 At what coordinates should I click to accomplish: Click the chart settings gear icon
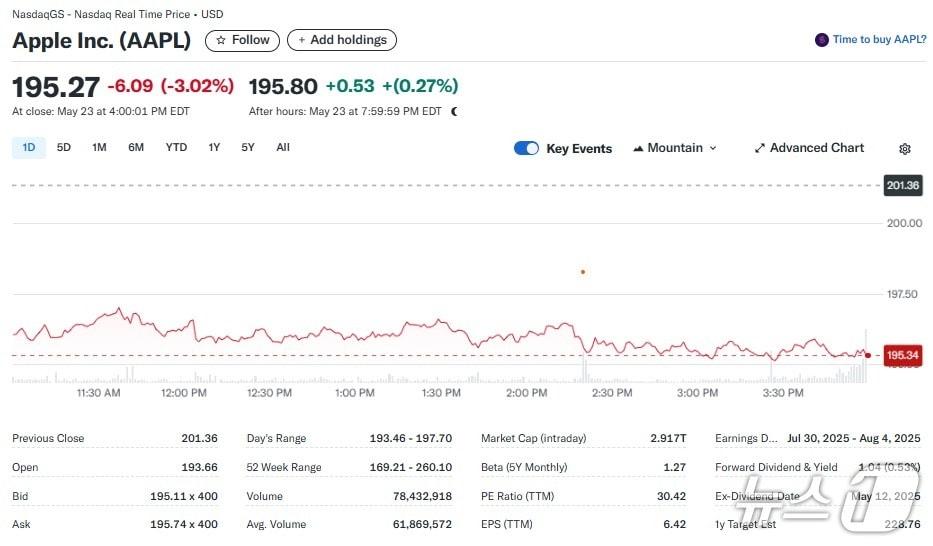[904, 149]
